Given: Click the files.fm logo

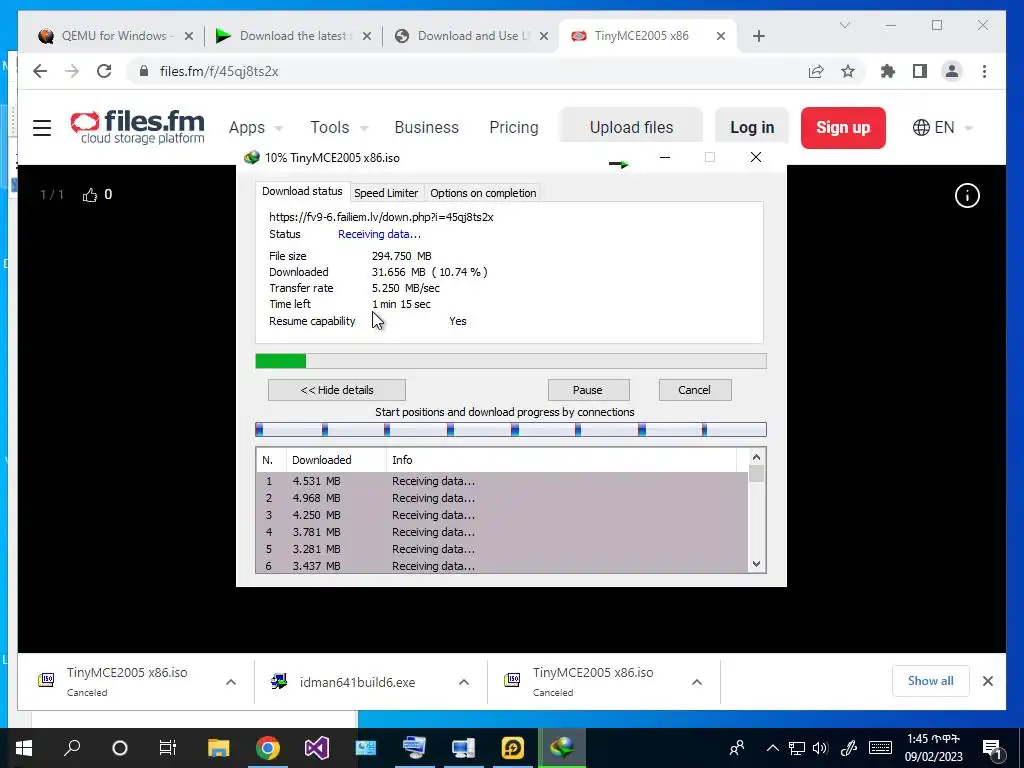Looking at the screenshot, I should pyautogui.click(x=137, y=127).
